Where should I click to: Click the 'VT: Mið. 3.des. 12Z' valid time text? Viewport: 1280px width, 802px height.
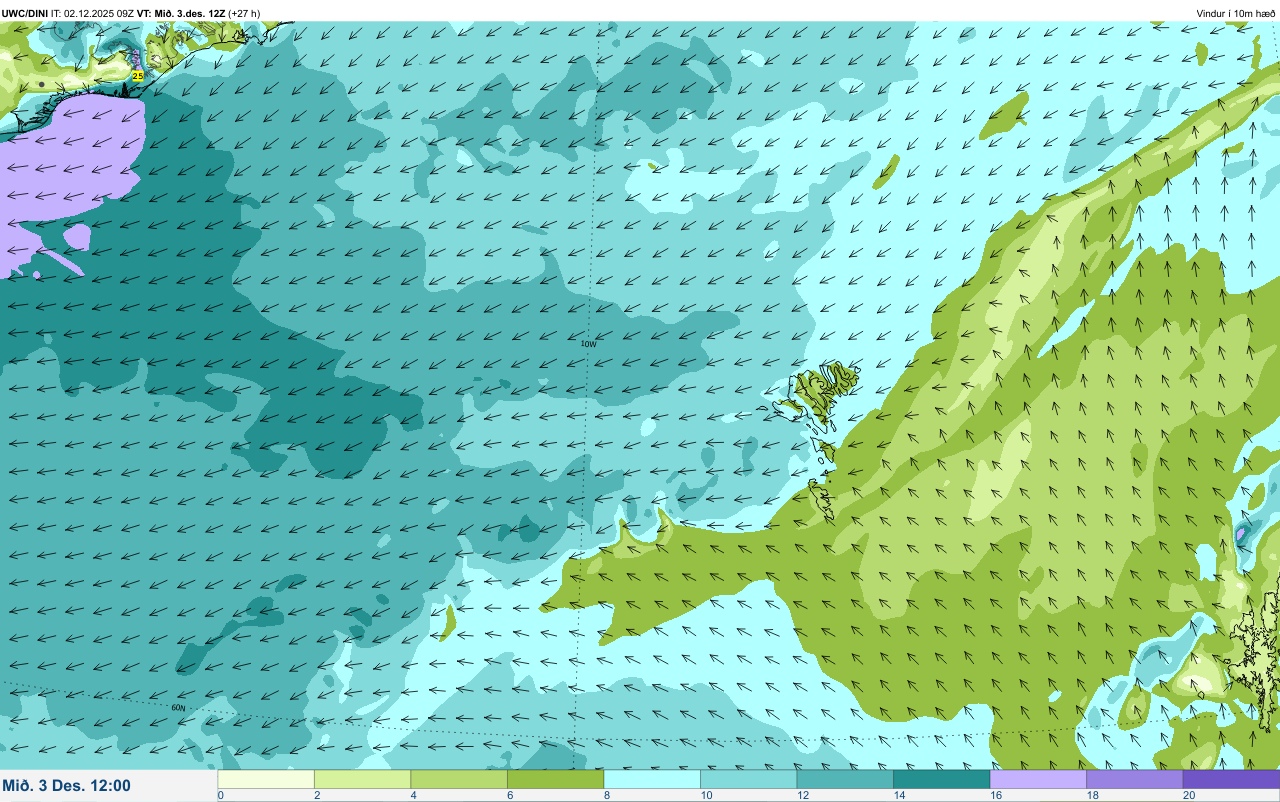pos(181,13)
